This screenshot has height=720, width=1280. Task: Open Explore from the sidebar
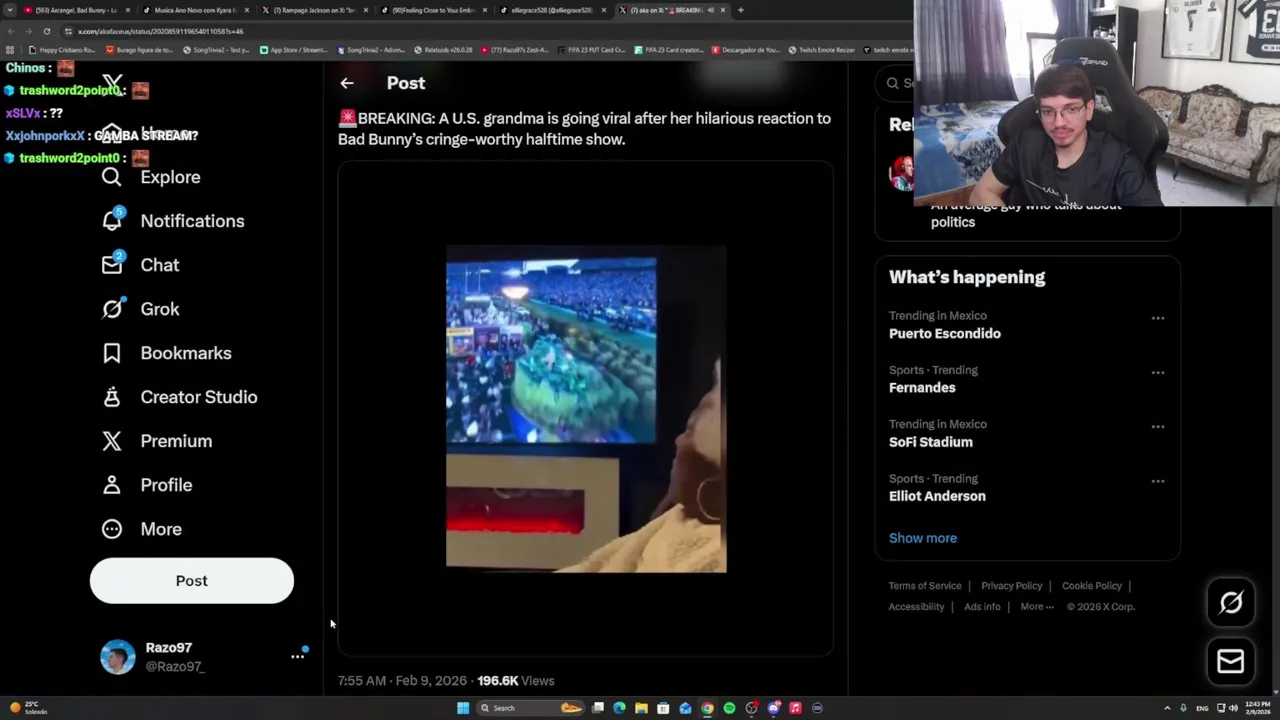[151, 177]
